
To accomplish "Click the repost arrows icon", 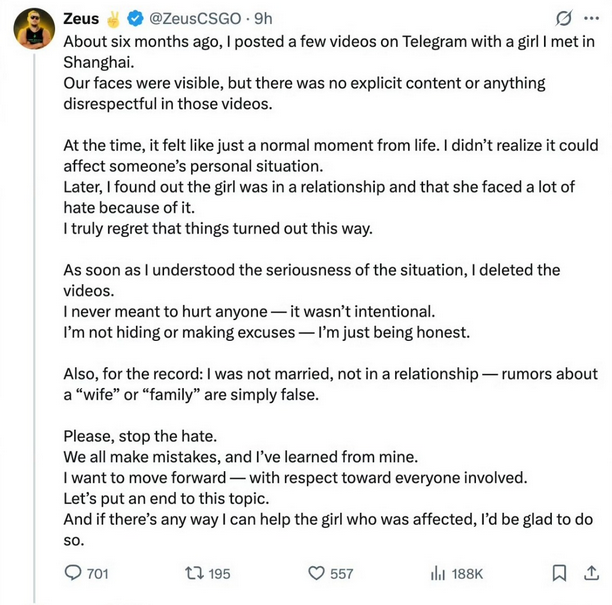I will pos(194,573).
